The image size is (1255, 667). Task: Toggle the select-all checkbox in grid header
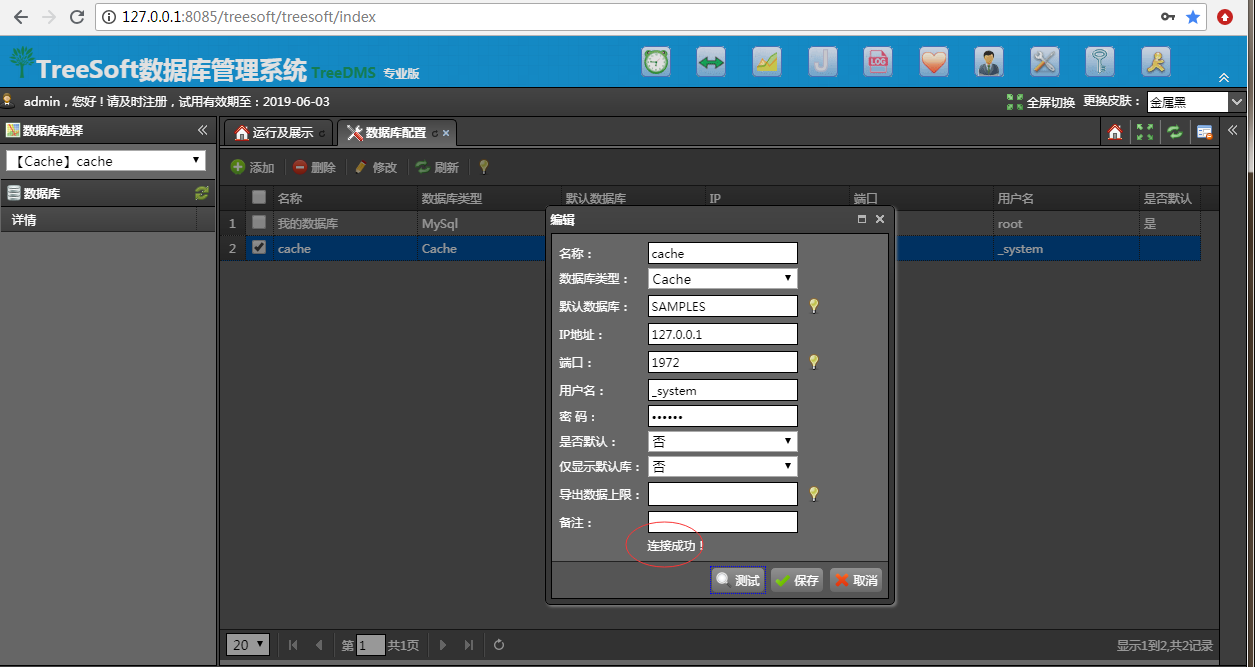[258, 197]
